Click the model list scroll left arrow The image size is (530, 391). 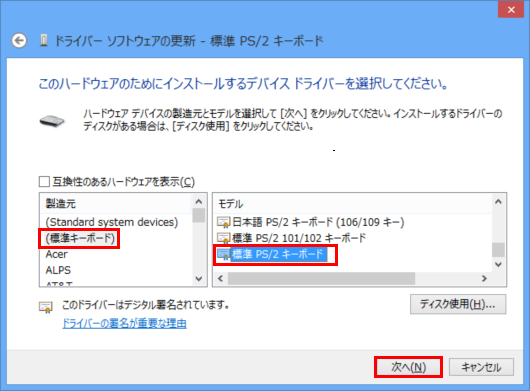pyautogui.click(x=221, y=278)
